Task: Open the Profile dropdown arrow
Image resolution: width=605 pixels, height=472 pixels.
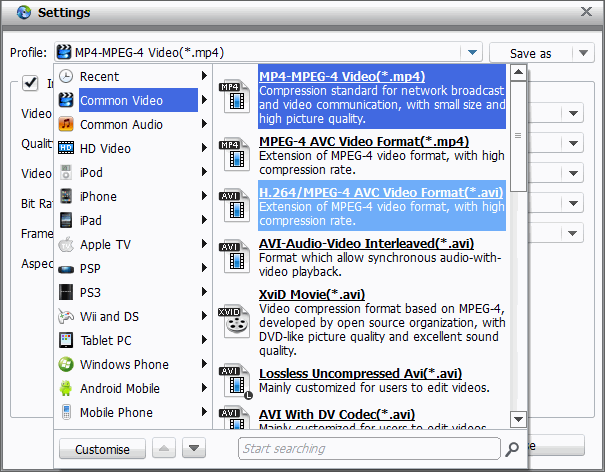Action: tap(472, 52)
